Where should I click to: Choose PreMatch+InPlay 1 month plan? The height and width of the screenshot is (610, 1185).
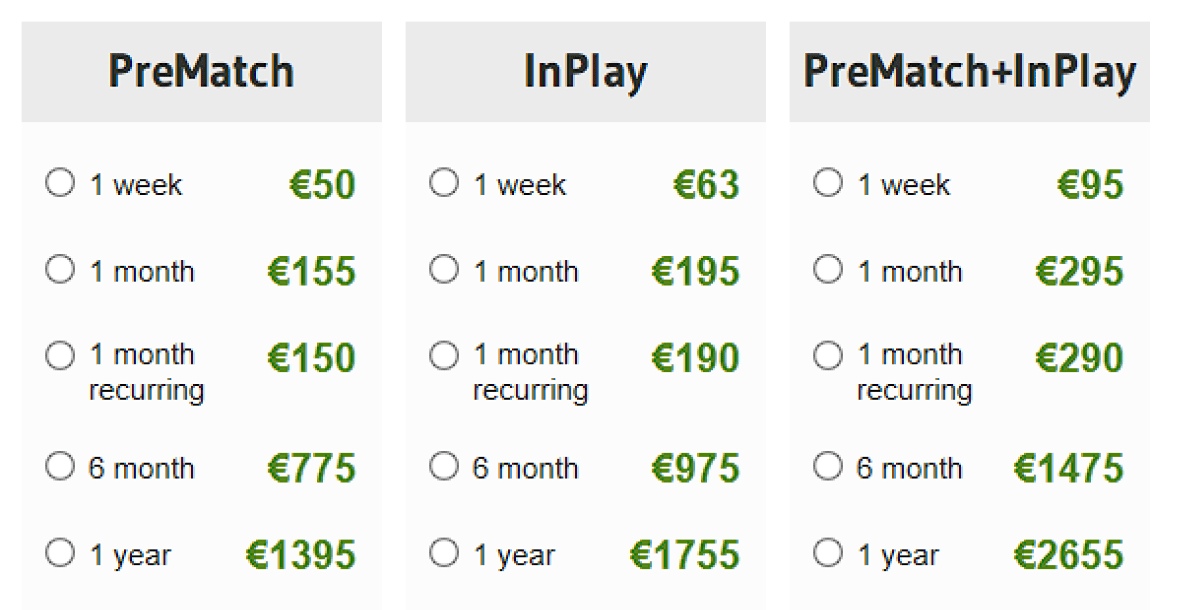[828, 269]
